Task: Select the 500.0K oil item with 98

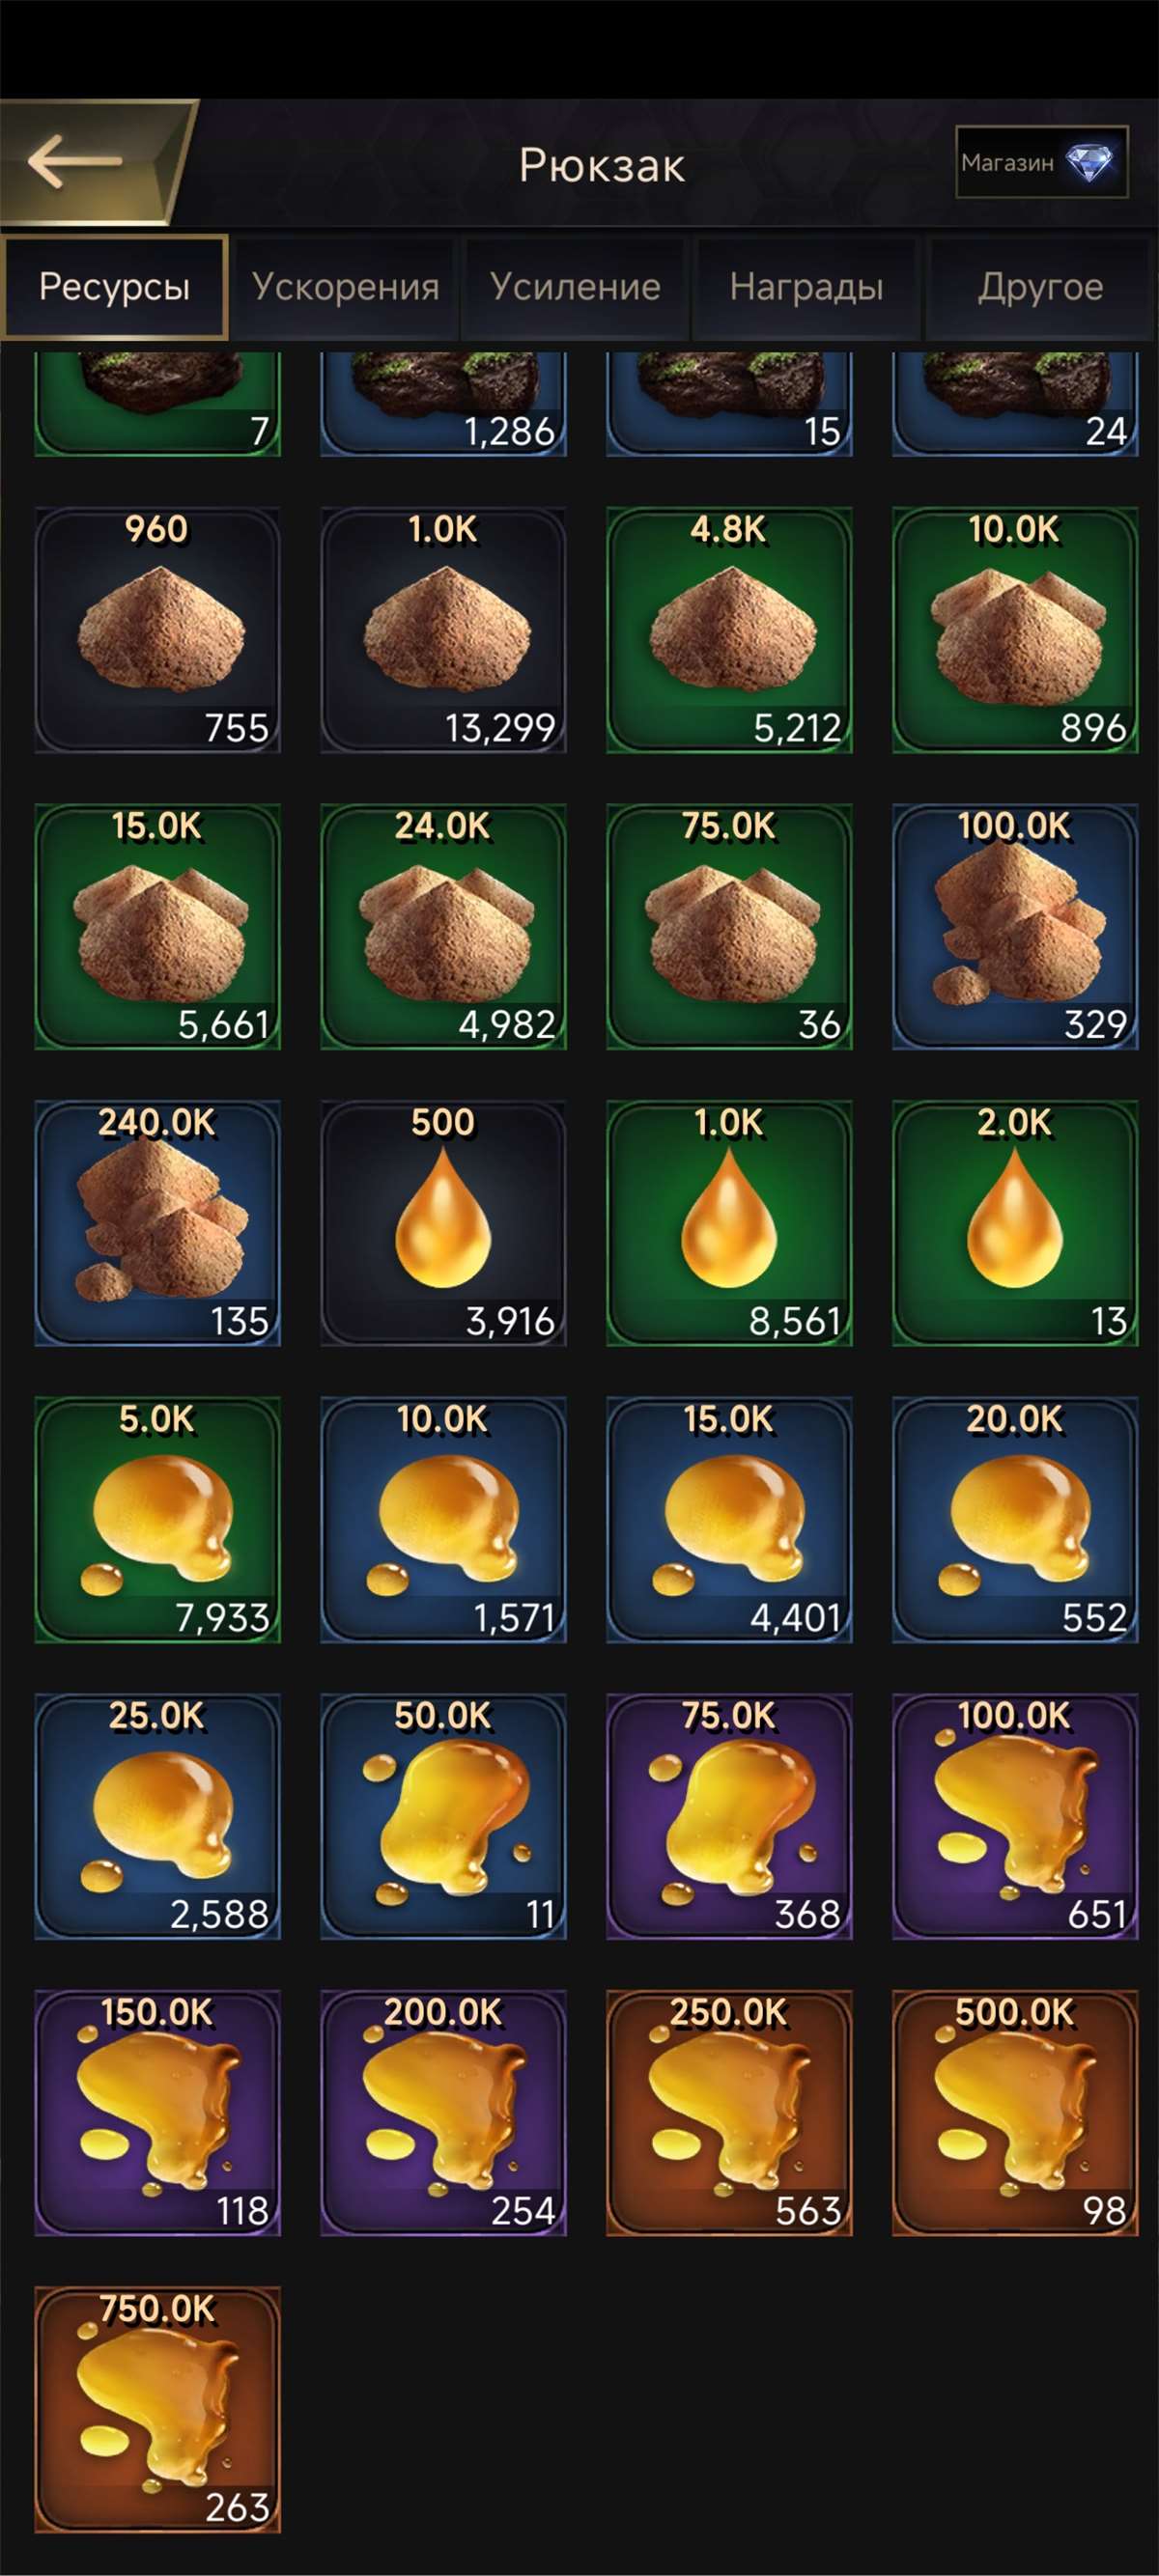Action: [x=1015, y=2113]
